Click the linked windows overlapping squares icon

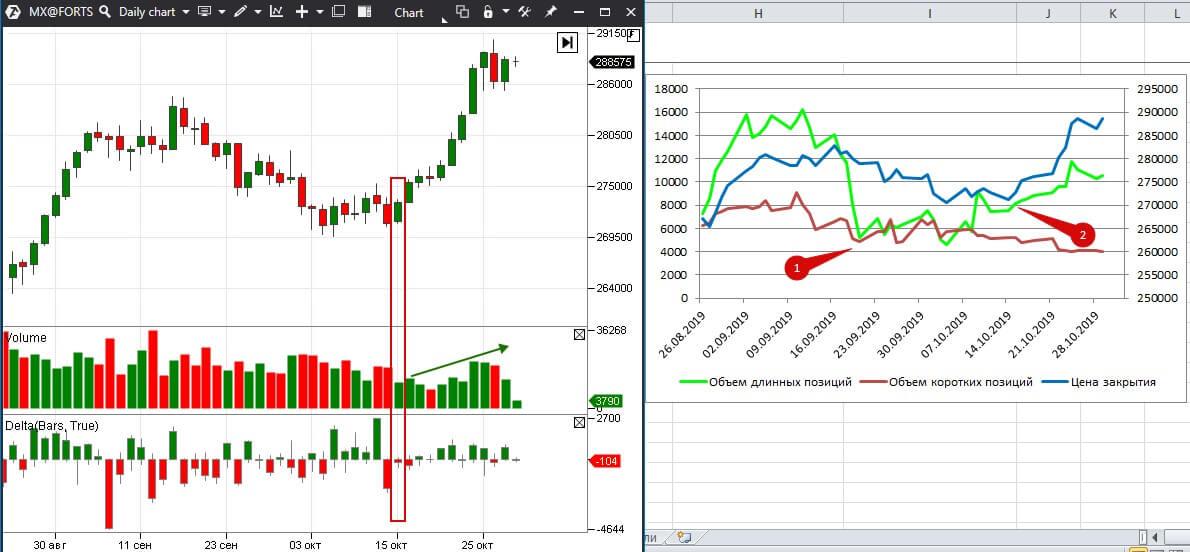coord(462,12)
